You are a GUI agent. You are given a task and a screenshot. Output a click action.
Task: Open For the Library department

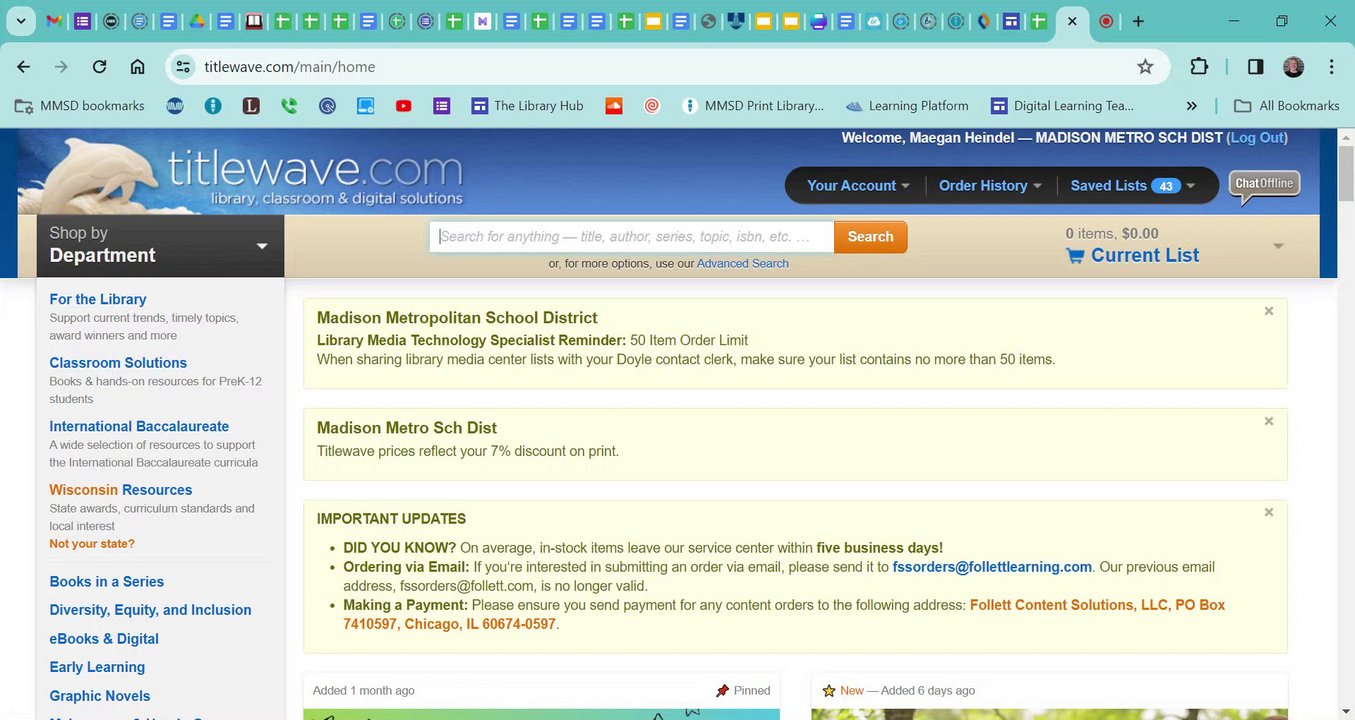click(x=98, y=299)
